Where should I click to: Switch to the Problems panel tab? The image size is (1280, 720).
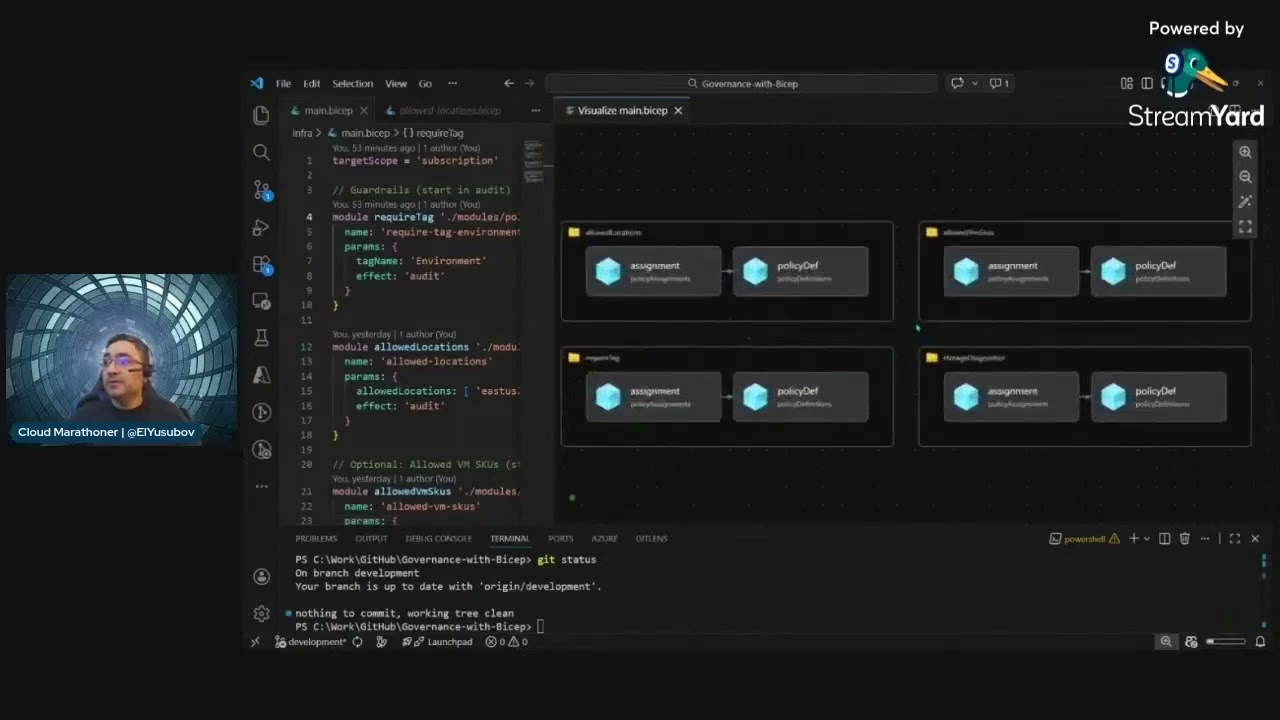(316, 538)
